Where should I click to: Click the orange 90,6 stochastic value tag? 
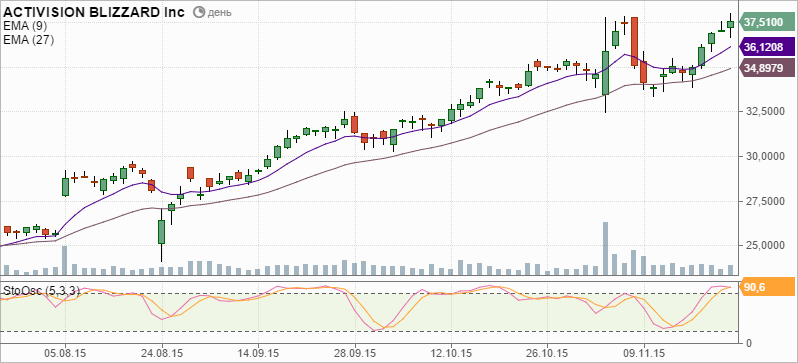[768, 288]
